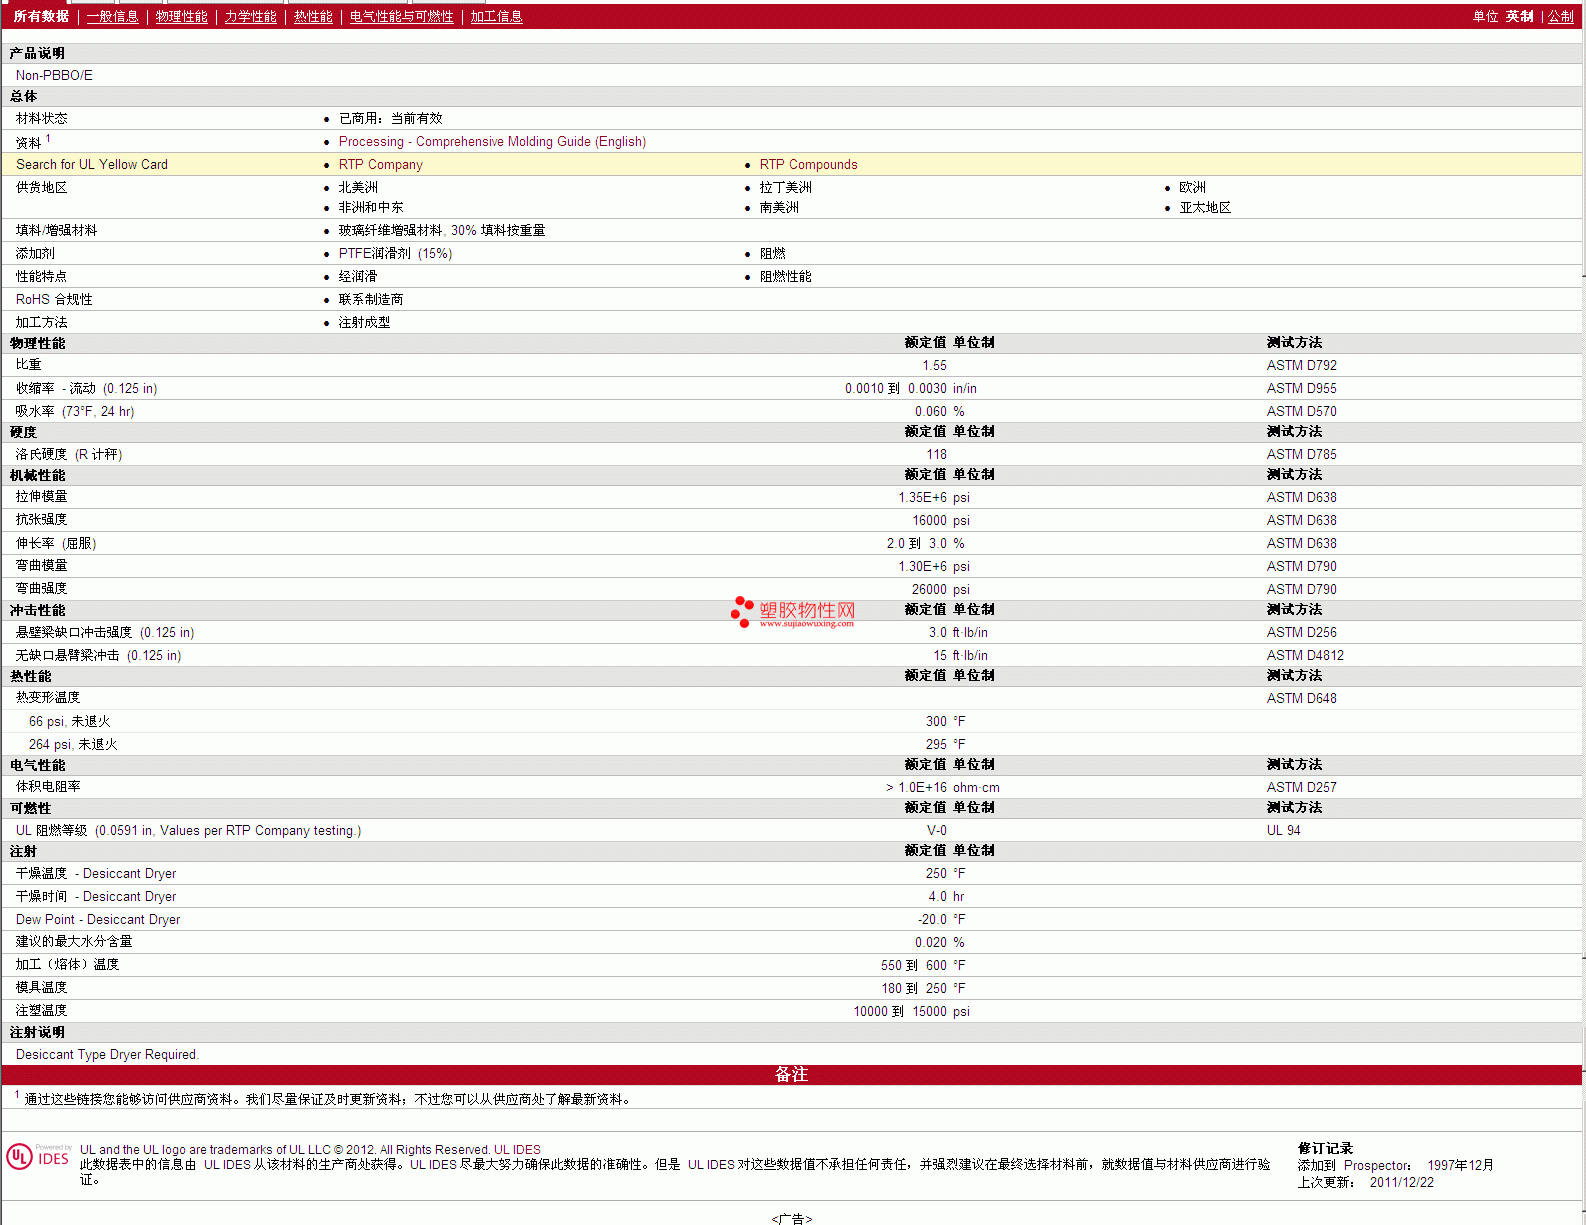Click Search for UL Yellow Card

coord(92,165)
